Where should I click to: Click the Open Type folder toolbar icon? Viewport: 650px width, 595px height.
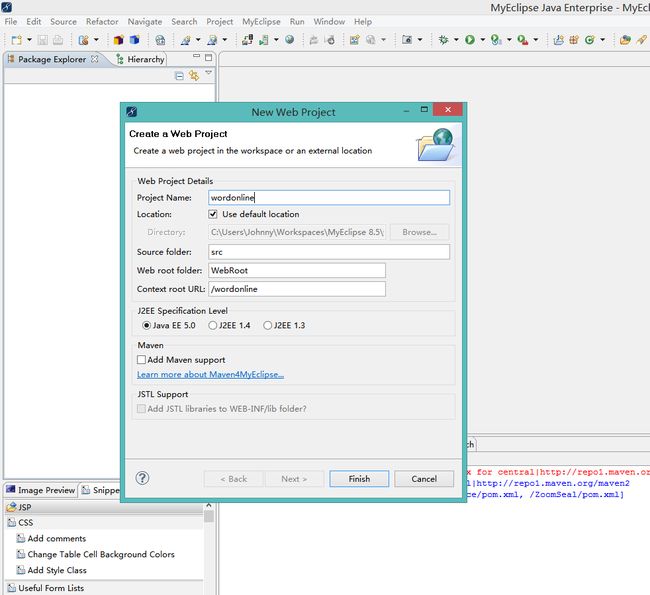click(x=625, y=40)
